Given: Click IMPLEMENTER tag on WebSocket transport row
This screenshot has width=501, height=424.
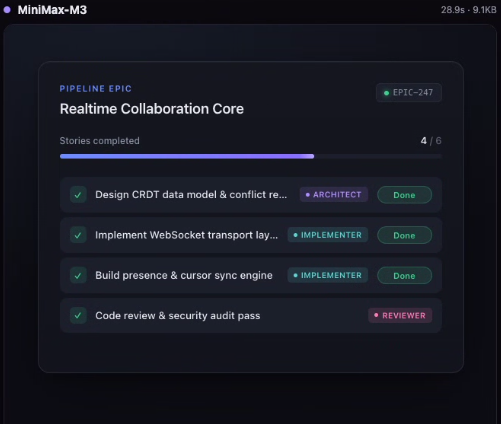Looking at the screenshot, I should [328, 235].
